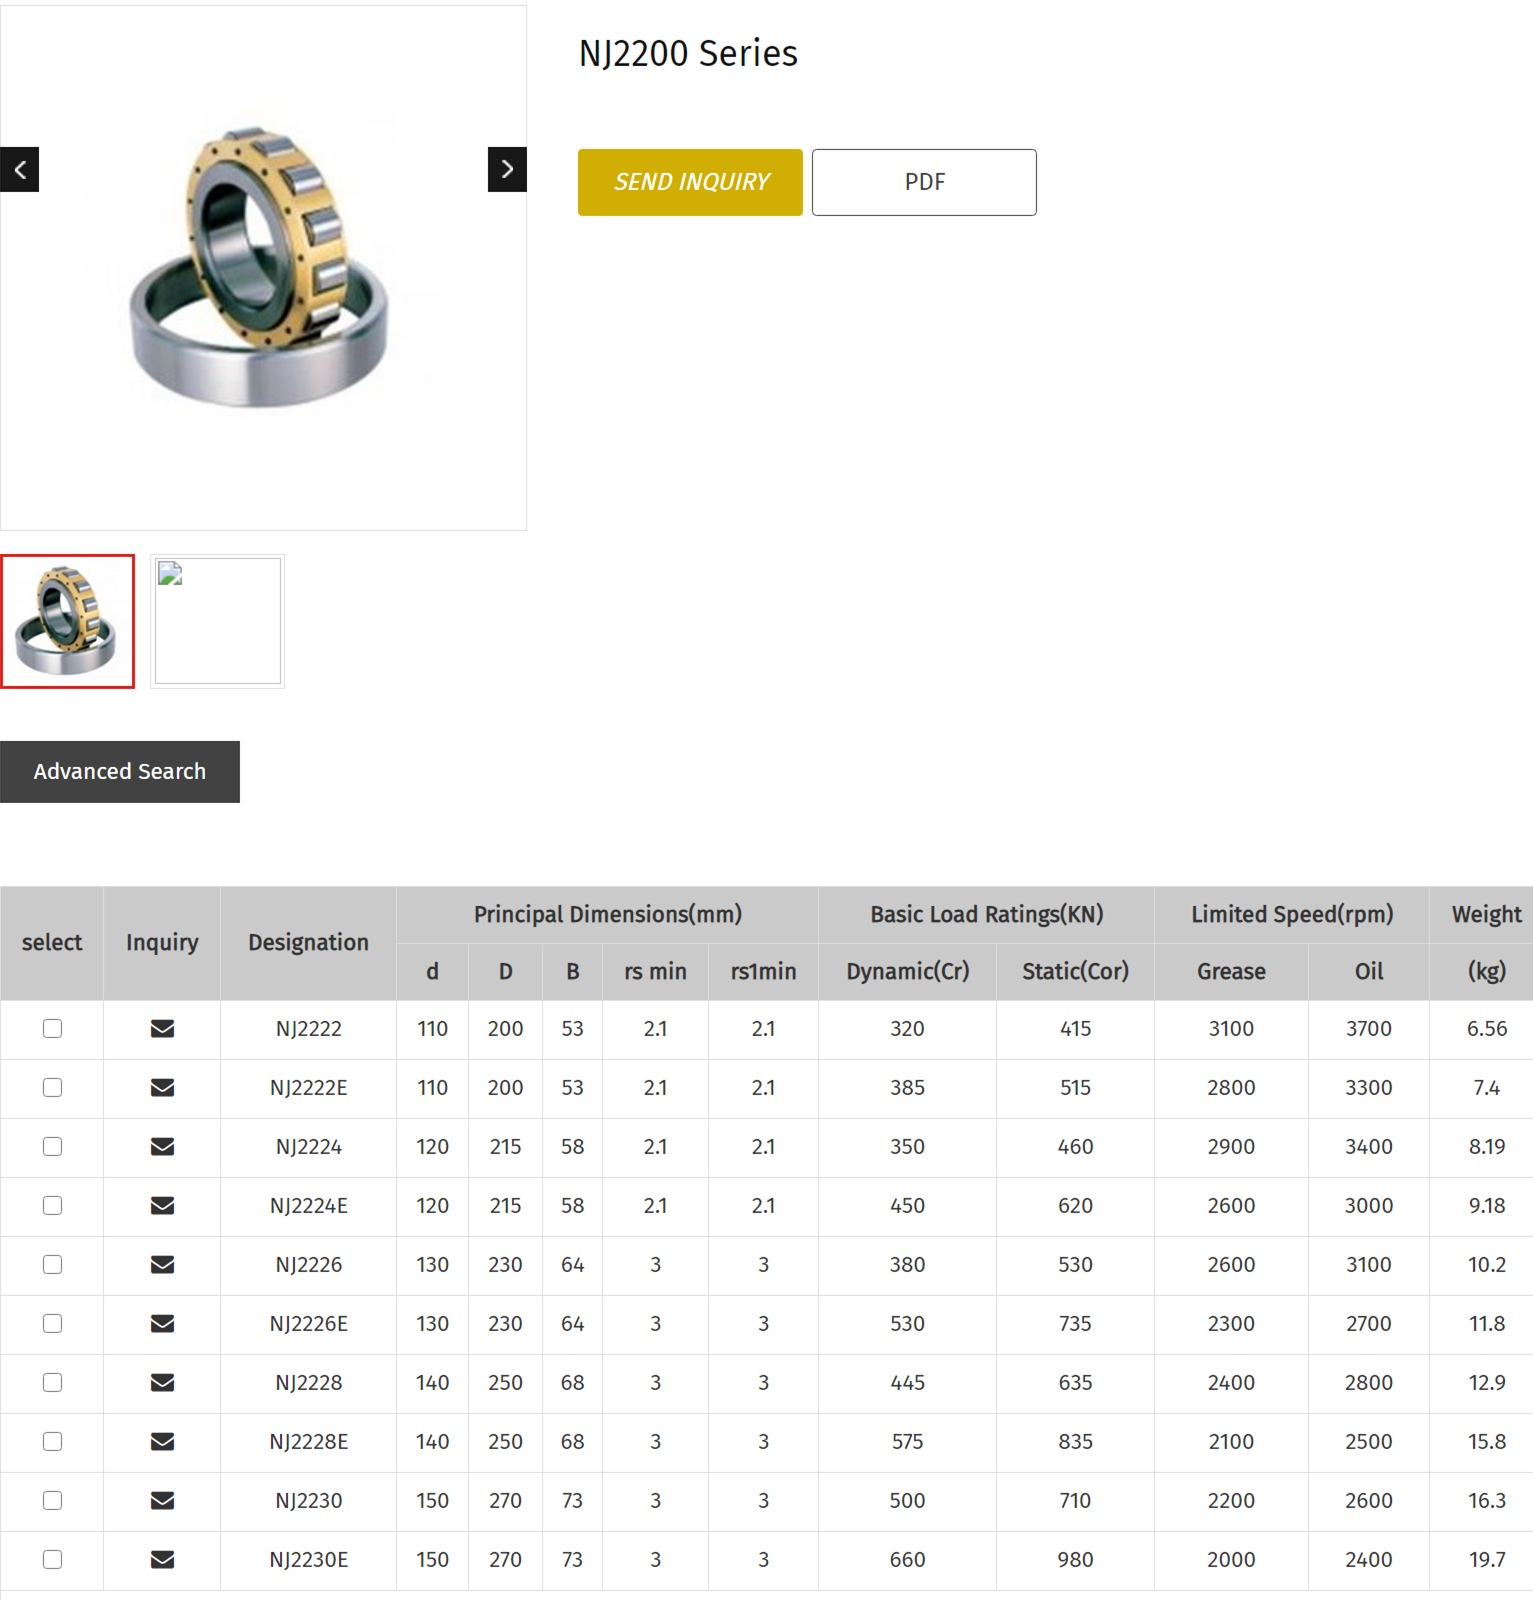Select the second broken image thumbnail
Image resolution: width=1533 pixels, height=1600 pixels.
[x=217, y=621]
